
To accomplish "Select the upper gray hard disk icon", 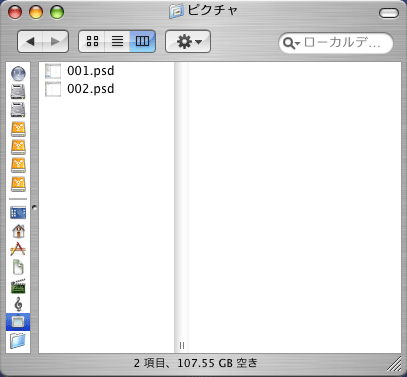I will 18,92.
